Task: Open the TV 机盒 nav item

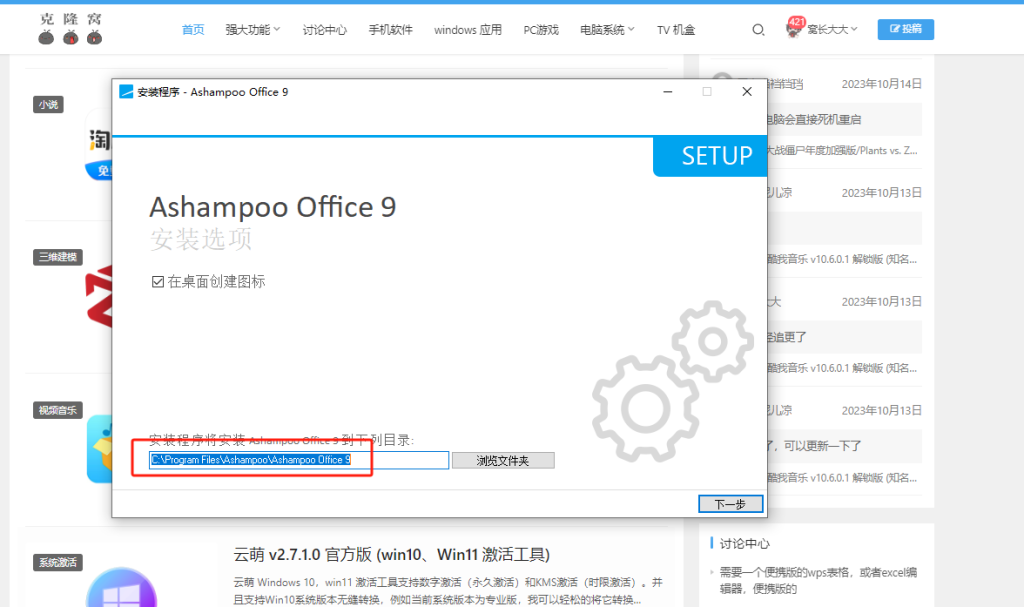Action: (676, 29)
